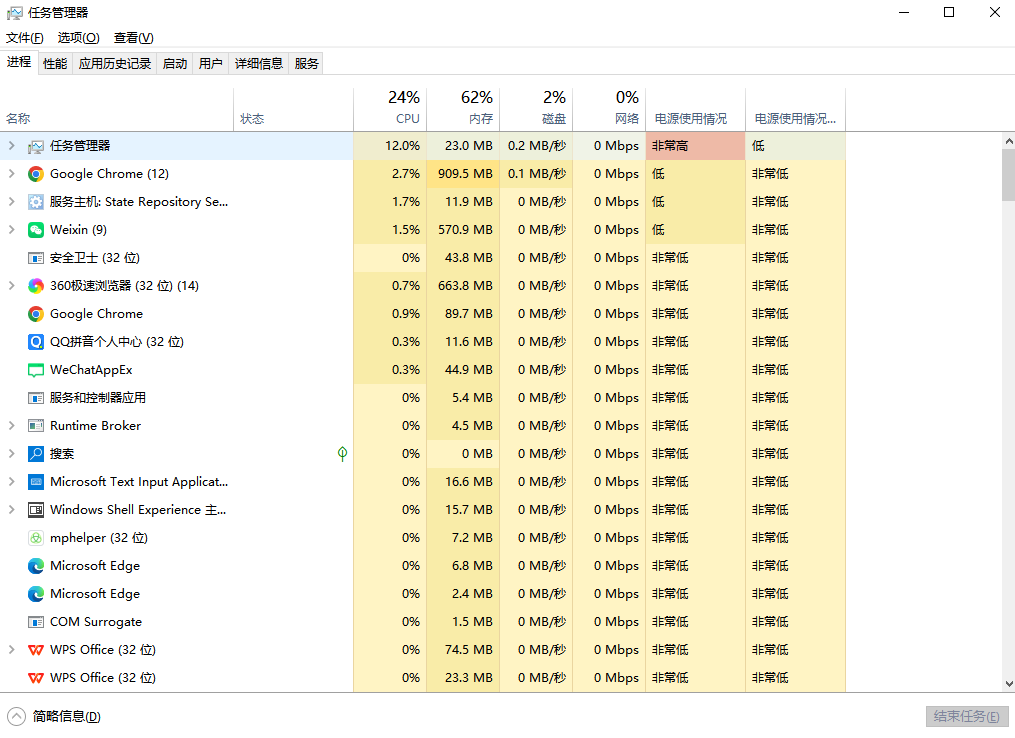This screenshot has width=1015, height=738.
Task: Sort by the 电源使用情况 column header
Action: 696,109
